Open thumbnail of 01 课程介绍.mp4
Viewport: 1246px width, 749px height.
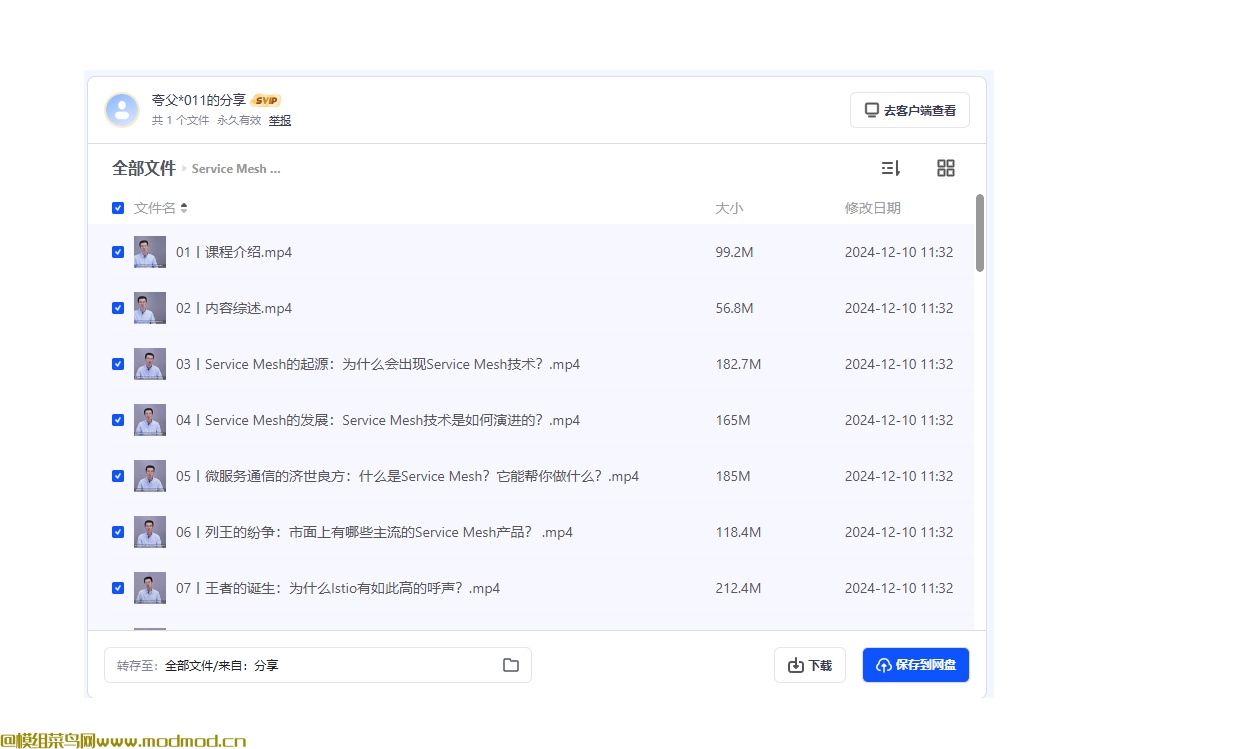[150, 252]
